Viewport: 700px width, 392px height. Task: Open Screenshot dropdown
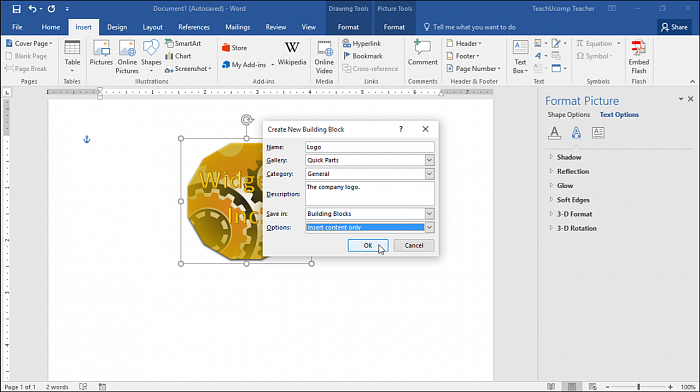[188, 69]
